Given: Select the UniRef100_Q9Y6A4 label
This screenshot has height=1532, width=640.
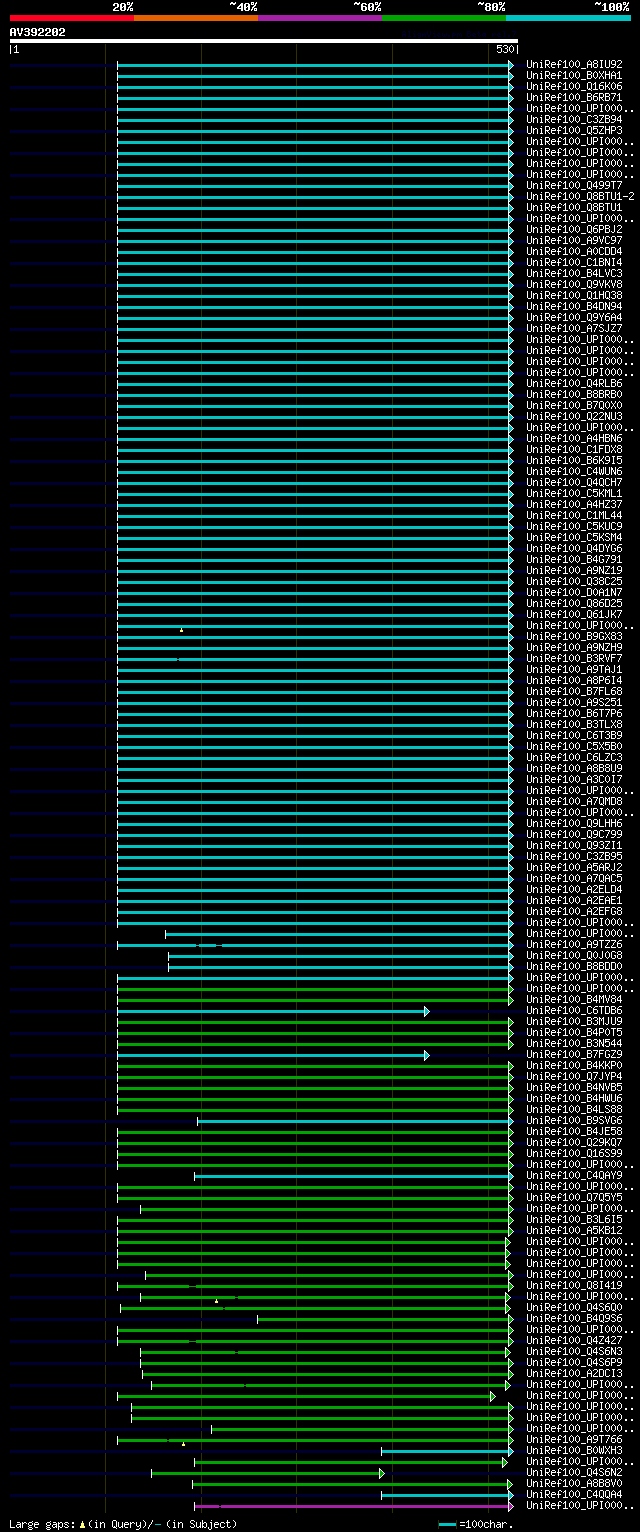Looking at the screenshot, I should (574, 317).
